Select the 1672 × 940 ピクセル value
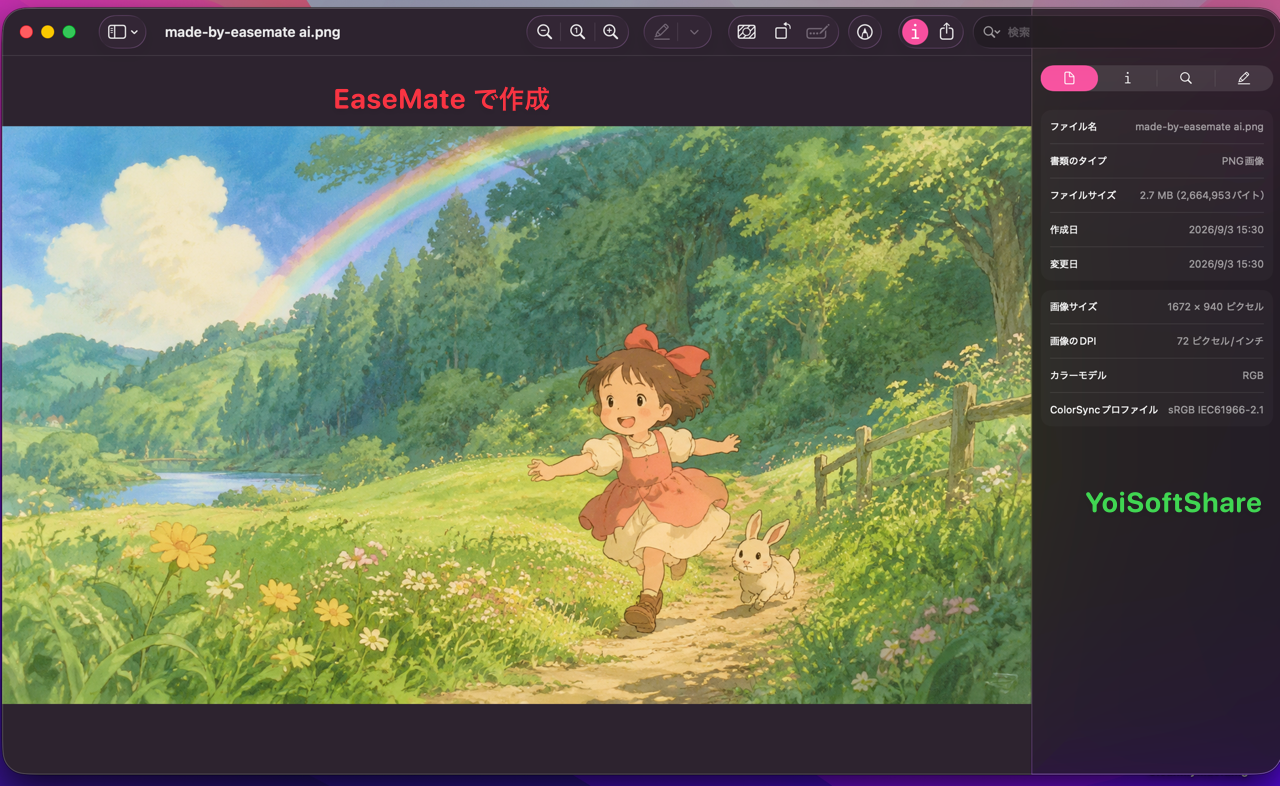Image resolution: width=1280 pixels, height=786 pixels. pyautogui.click(x=1215, y=307)
